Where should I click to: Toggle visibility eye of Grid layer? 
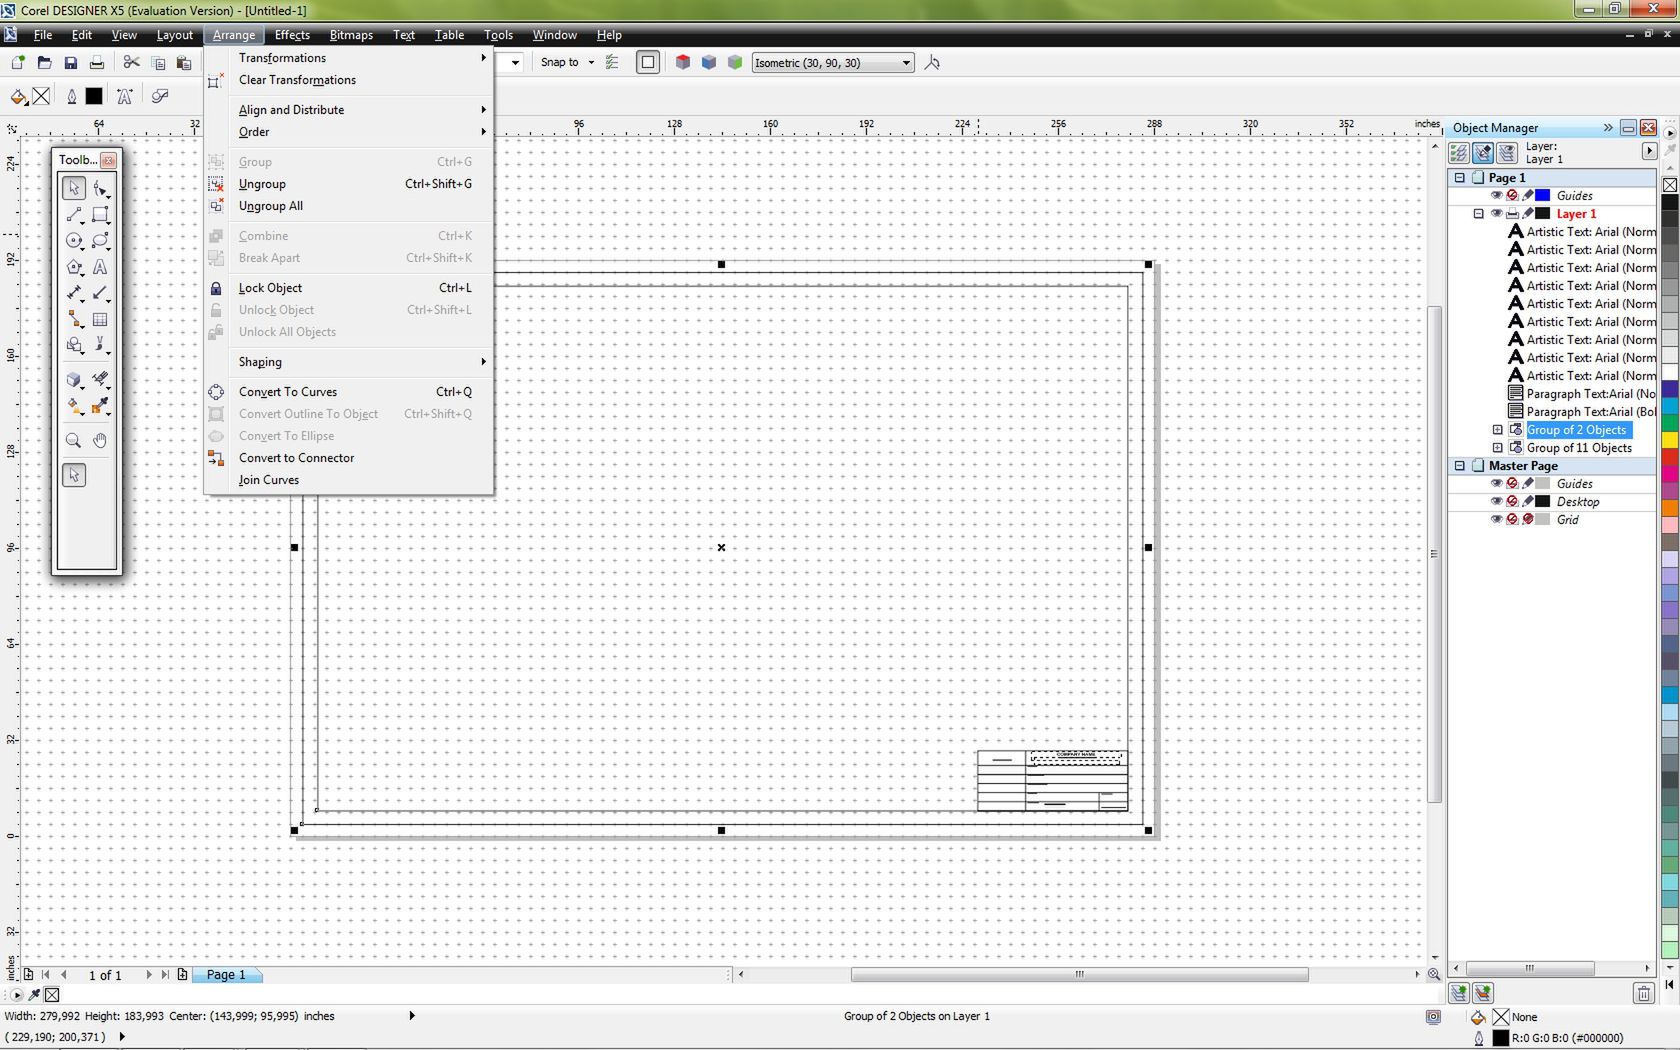pos(1497,520)
